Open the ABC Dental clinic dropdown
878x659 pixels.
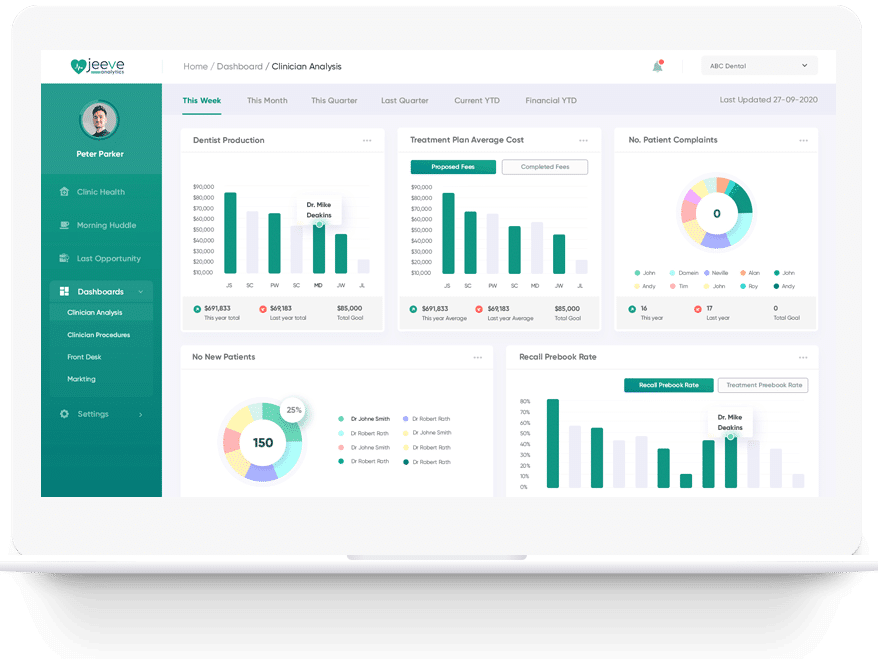pyautogui.click(x=759, y=66)
